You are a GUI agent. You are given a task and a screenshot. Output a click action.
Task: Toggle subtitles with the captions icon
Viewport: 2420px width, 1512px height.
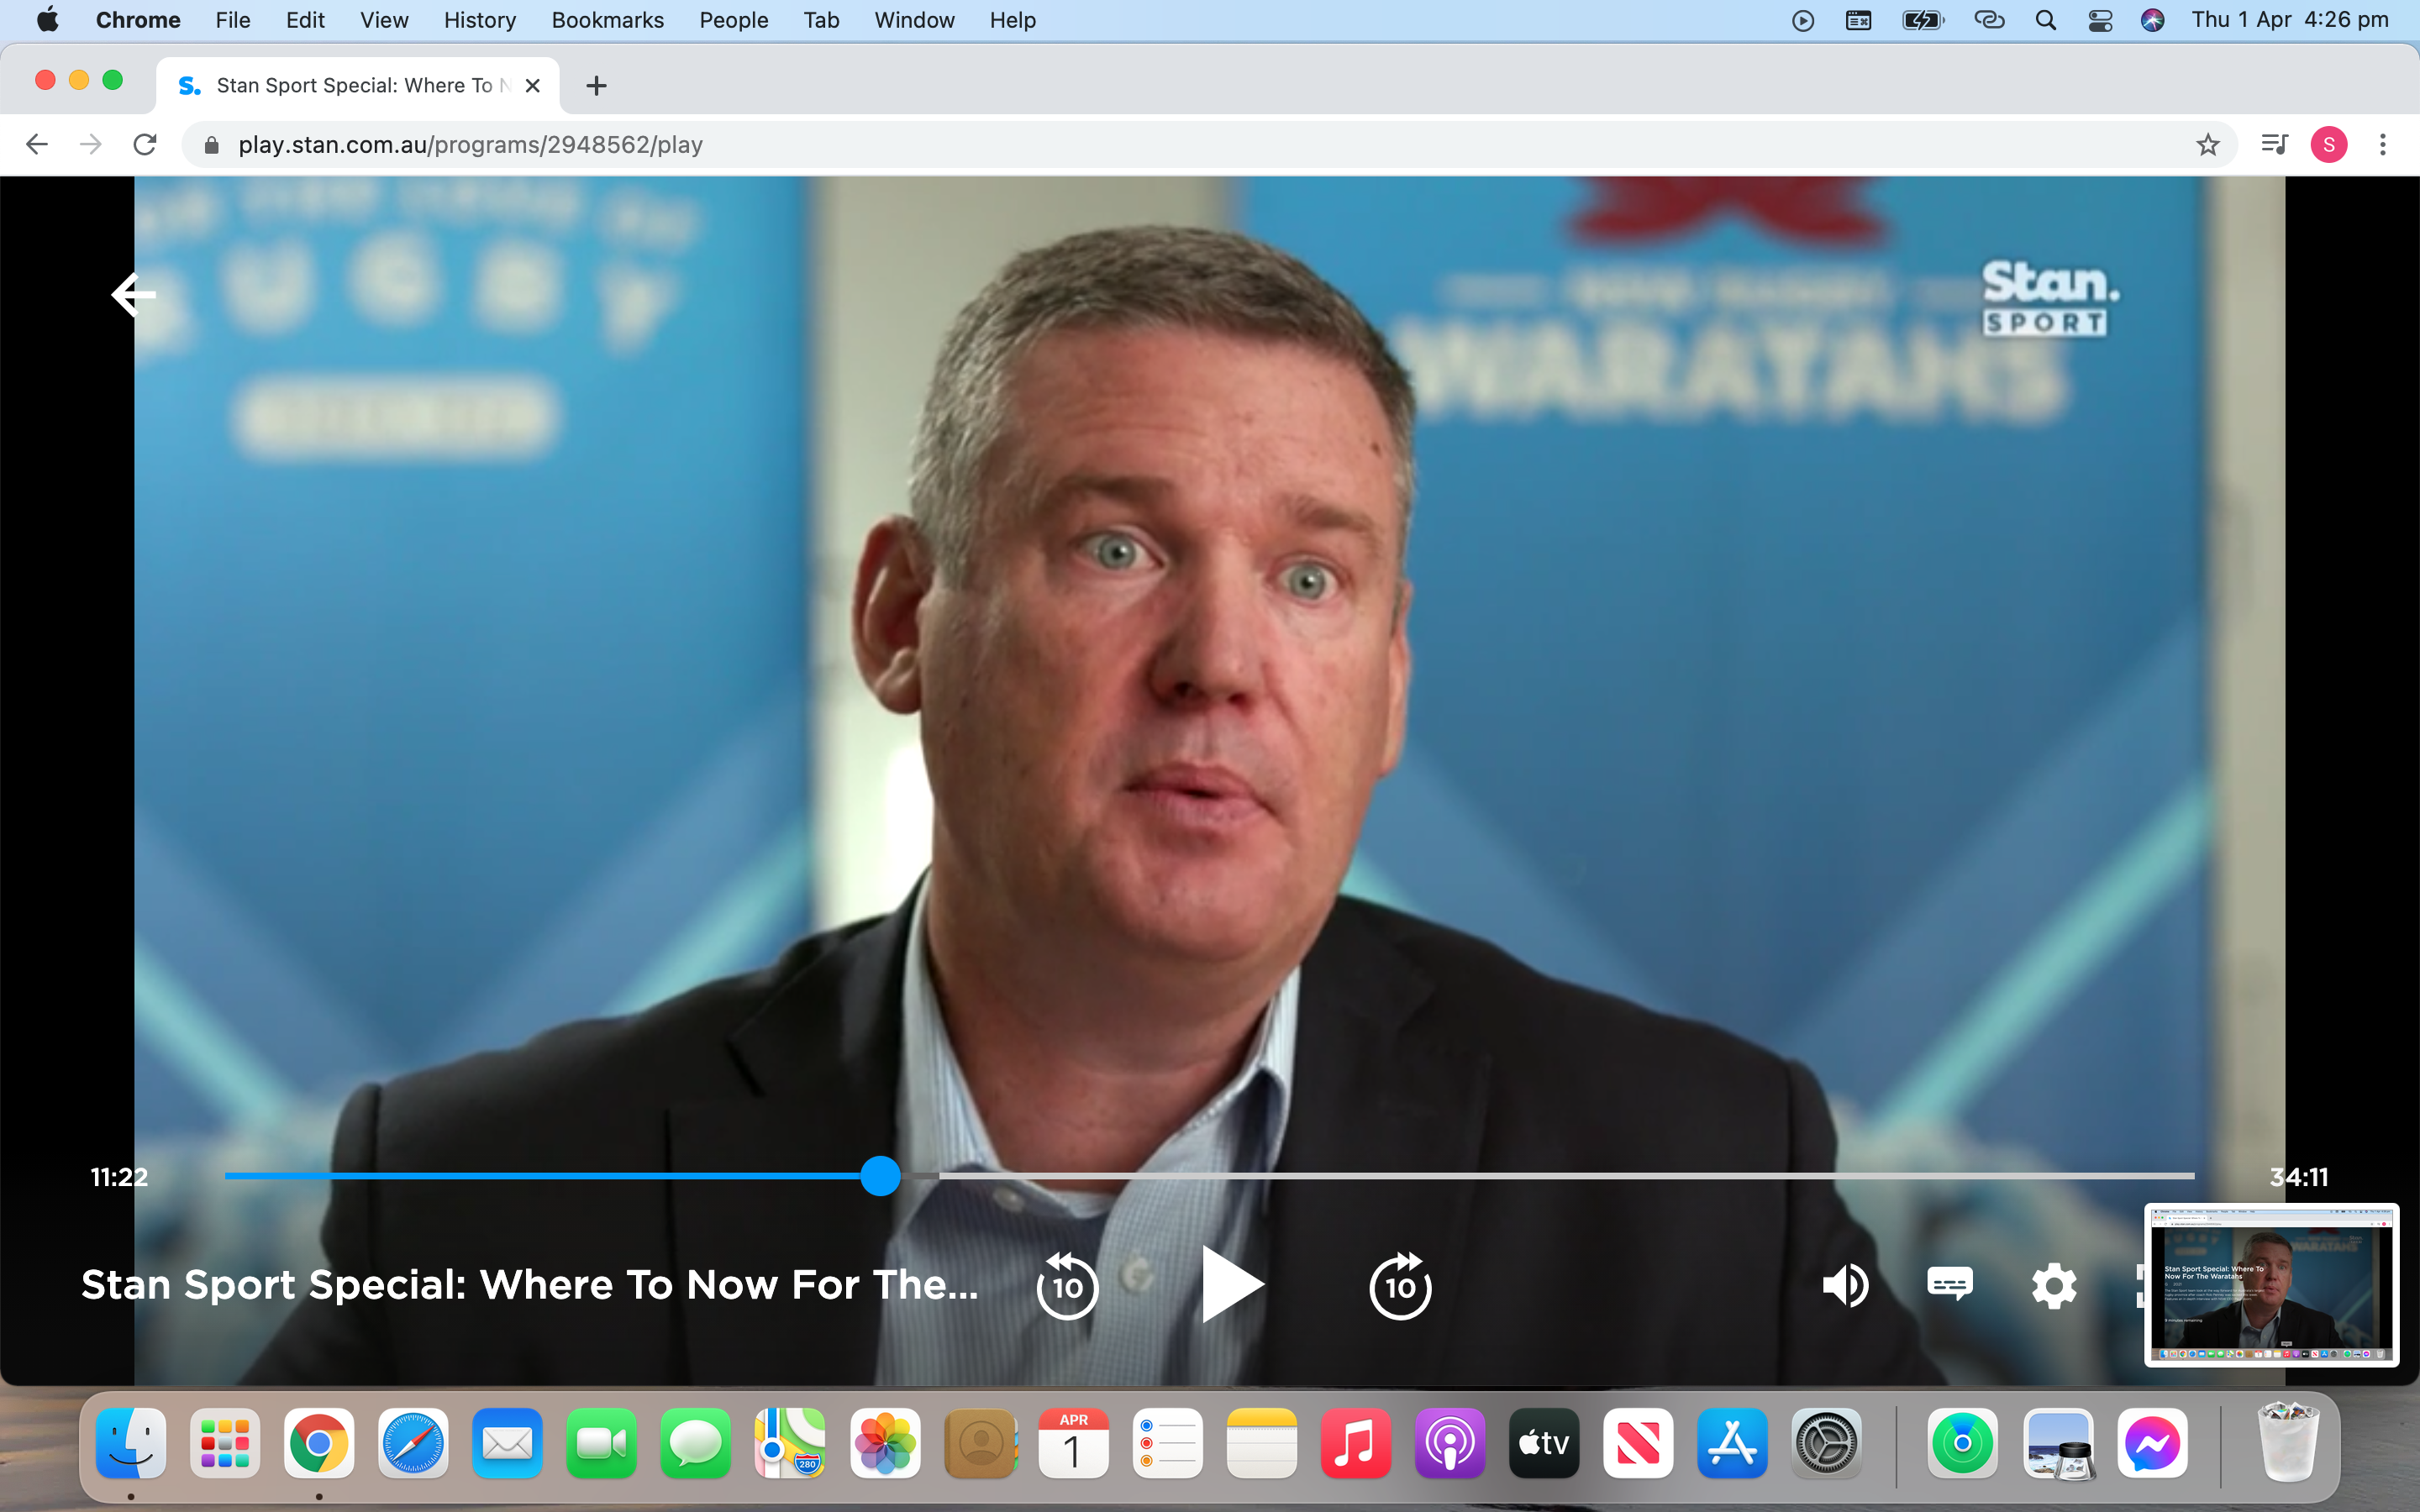1949,1284
